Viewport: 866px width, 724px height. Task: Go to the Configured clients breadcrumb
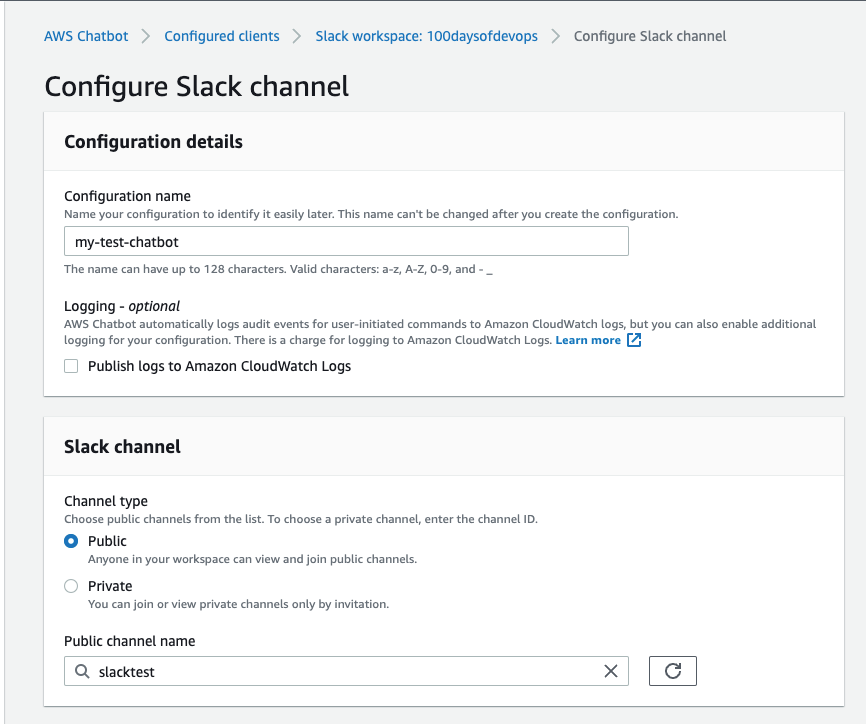coord(222,36)
